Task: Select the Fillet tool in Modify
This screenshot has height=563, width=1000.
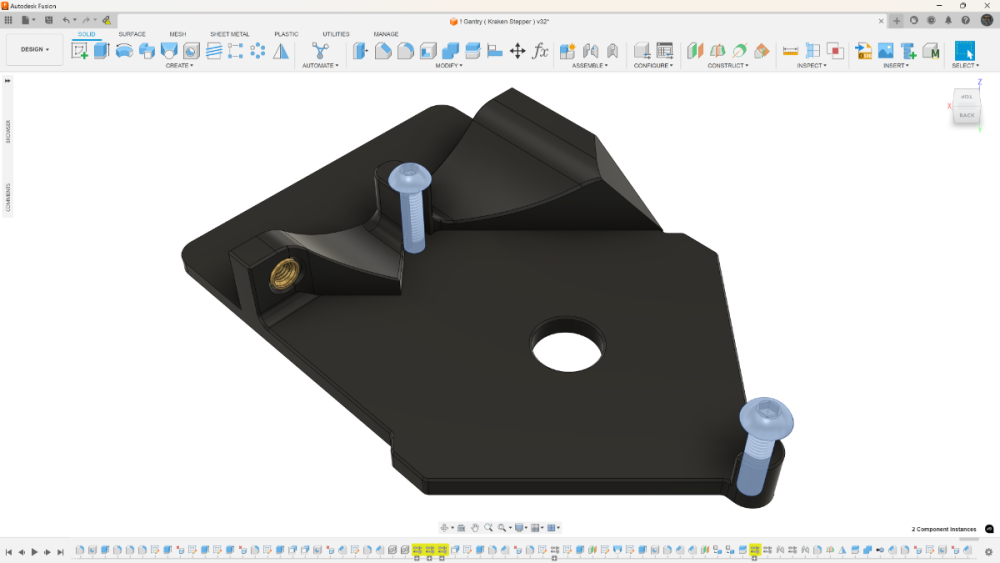Action: coord(383,51)
